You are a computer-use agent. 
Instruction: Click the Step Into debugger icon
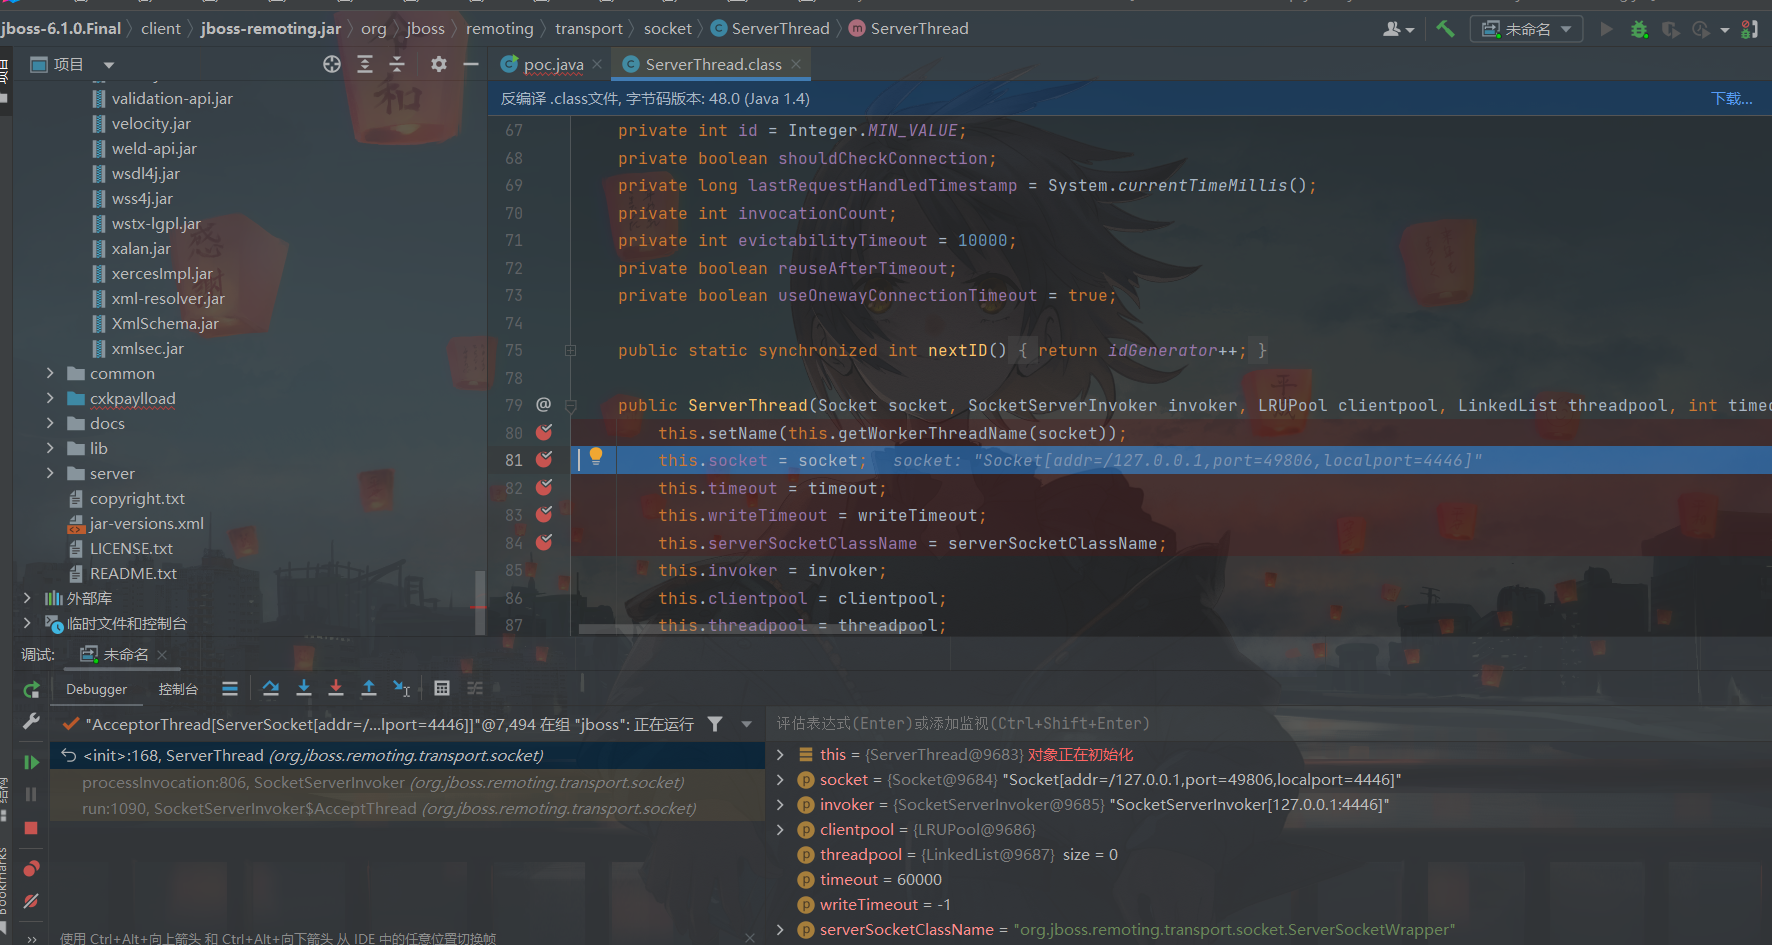(304, 688)
